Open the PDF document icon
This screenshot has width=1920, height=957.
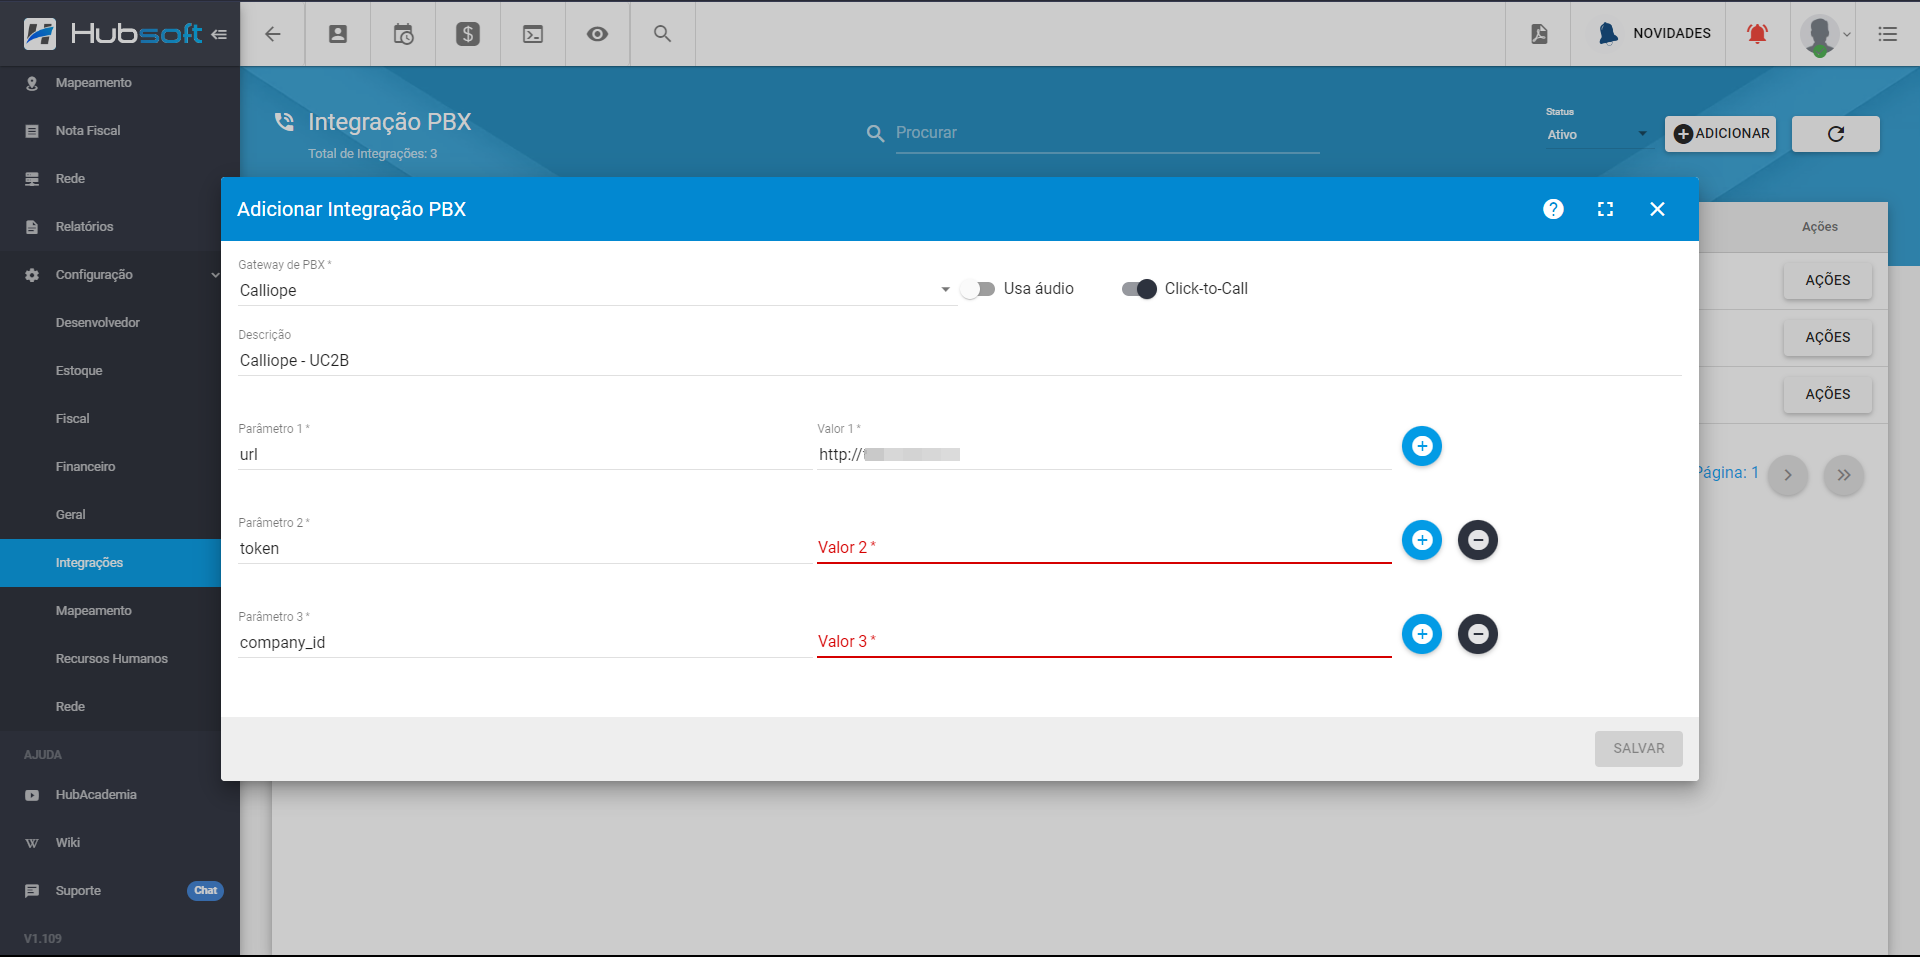pyautogui.click(x=1539, y=34)
